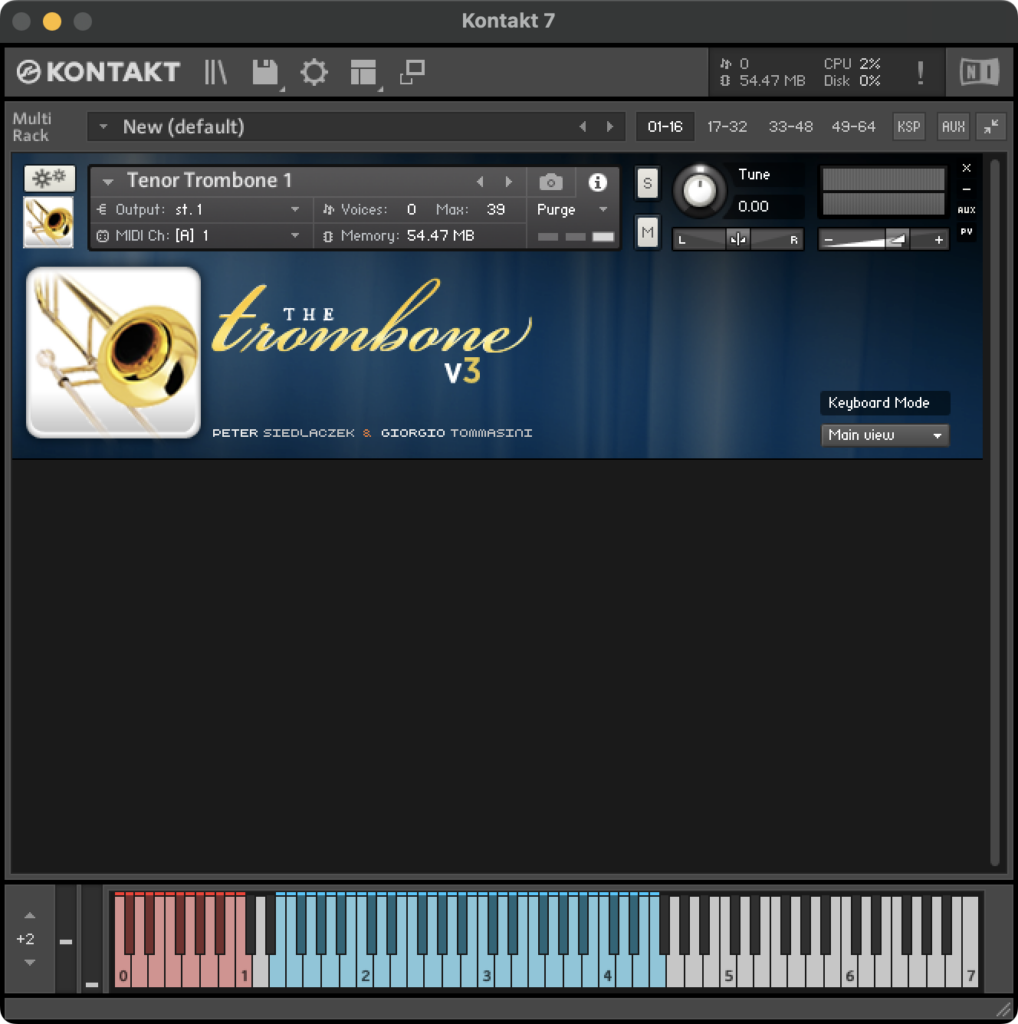This screenshot has width=1018, height=1024.
Task: Collapse rack headers with the arrows icon
Action: (991, 126)
